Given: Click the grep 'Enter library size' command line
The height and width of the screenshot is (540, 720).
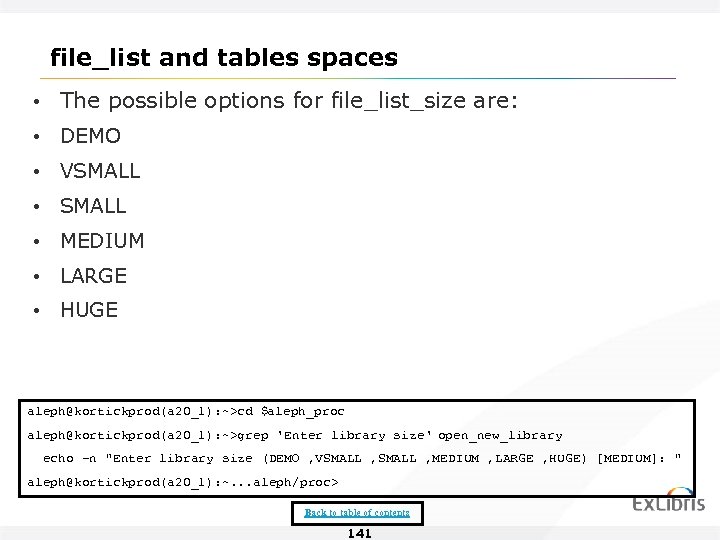Looking at the screenshot, I should tap(295, 435).
